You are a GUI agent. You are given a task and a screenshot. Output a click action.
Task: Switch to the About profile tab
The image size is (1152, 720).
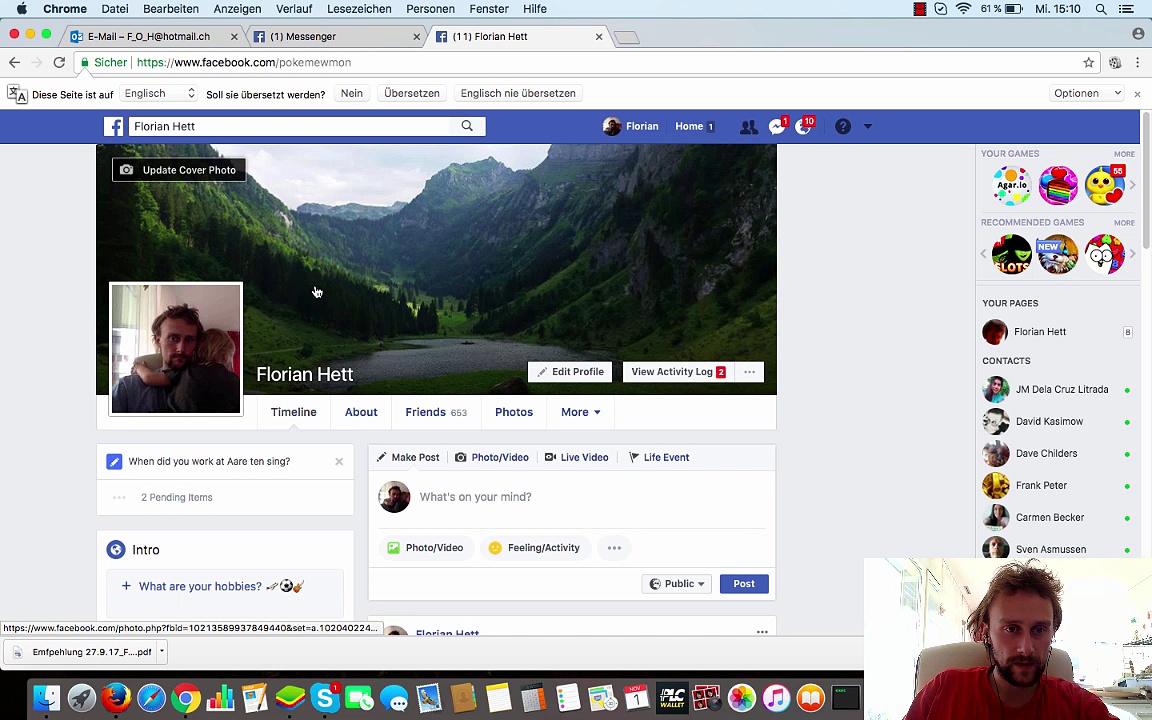pyautogui.click(x=361, y=412)
